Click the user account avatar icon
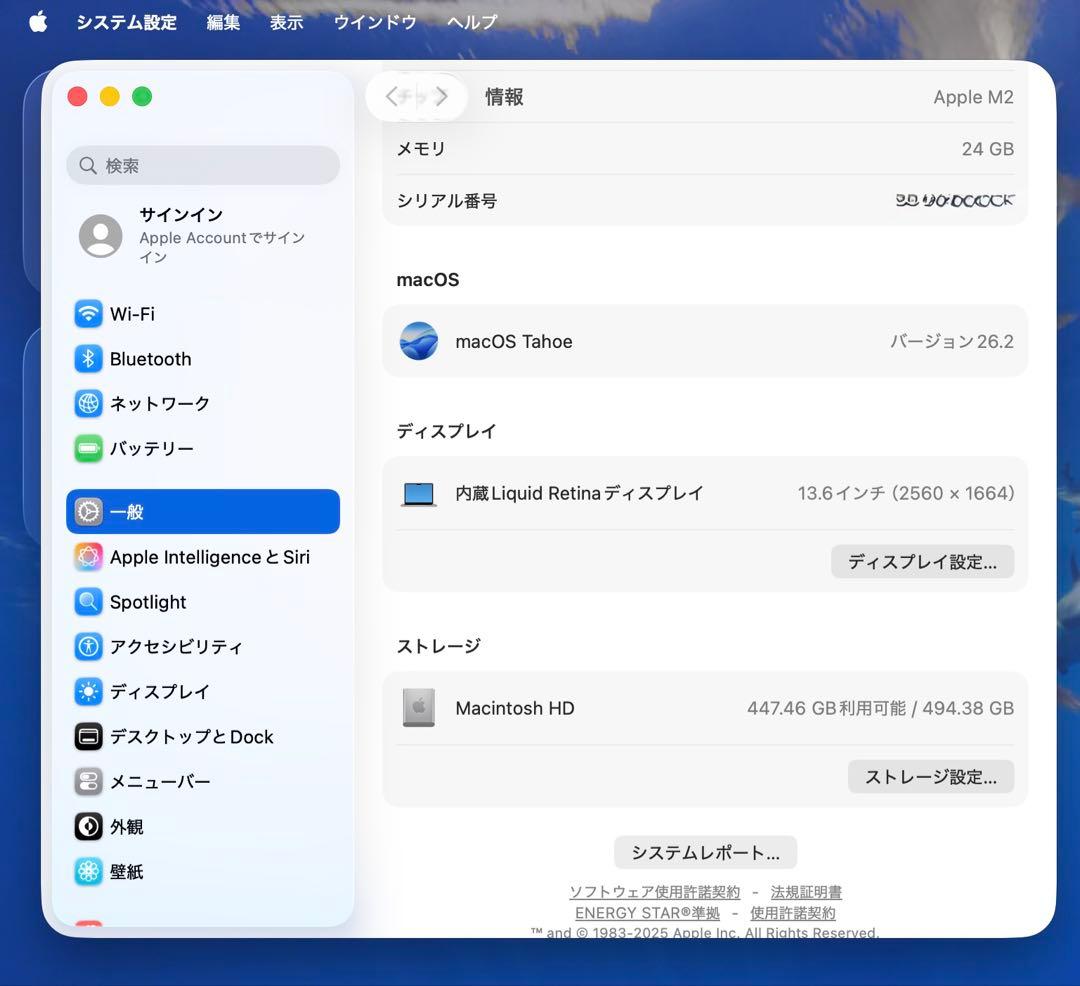Image resolution: width=1080 pixels, height=986 pixels. tap(101, 235)
